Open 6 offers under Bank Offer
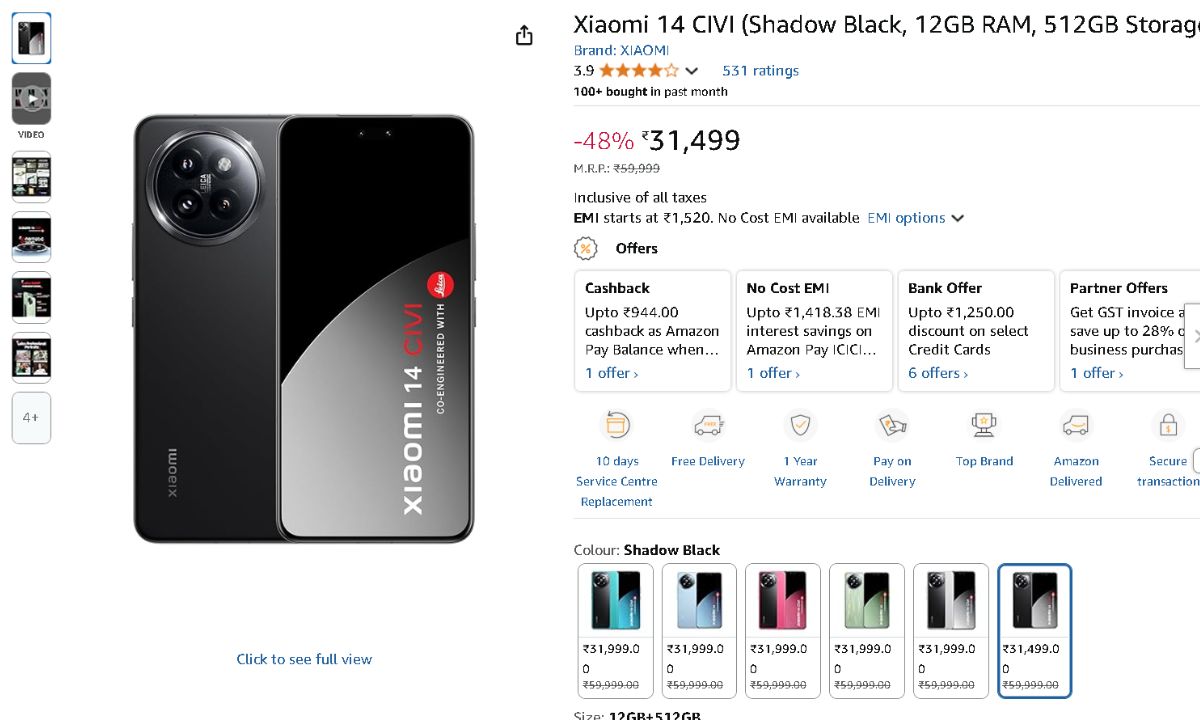The height and width of the screenshot is (720, 1200). point(937,373)
